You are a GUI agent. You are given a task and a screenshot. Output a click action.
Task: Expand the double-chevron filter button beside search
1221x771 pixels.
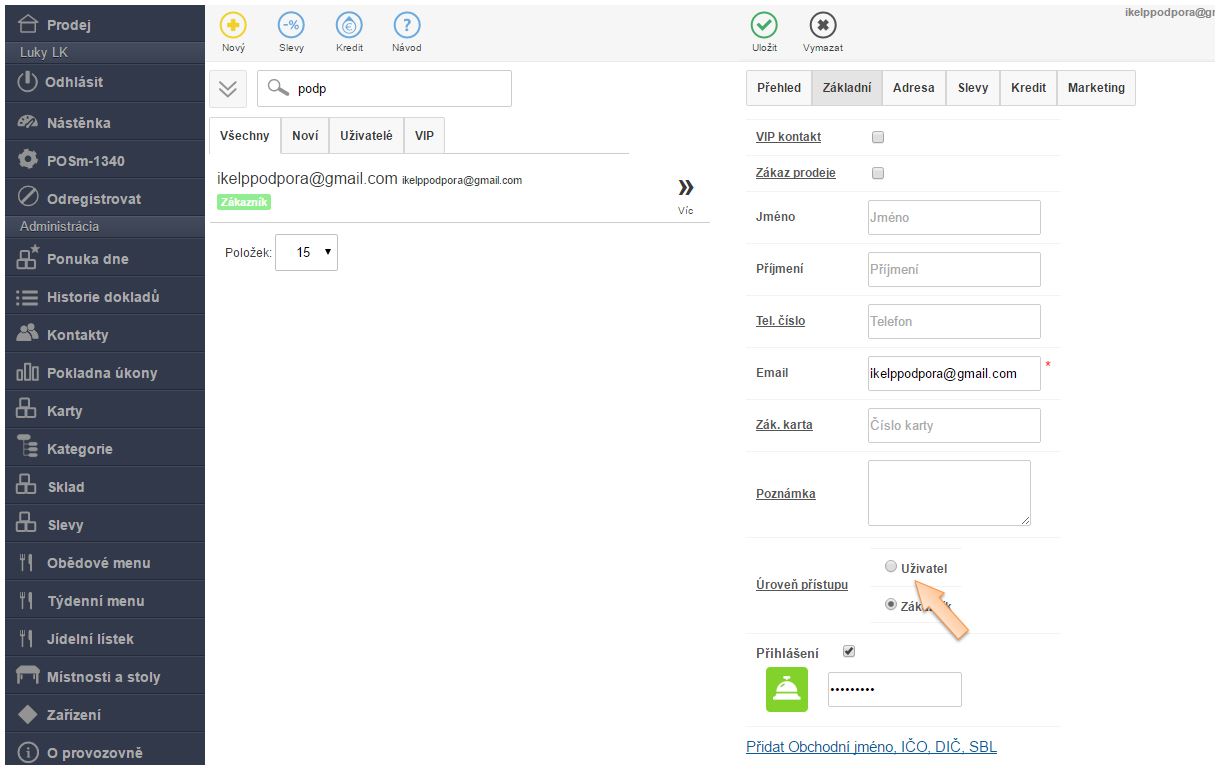click(x=228, y=88)
